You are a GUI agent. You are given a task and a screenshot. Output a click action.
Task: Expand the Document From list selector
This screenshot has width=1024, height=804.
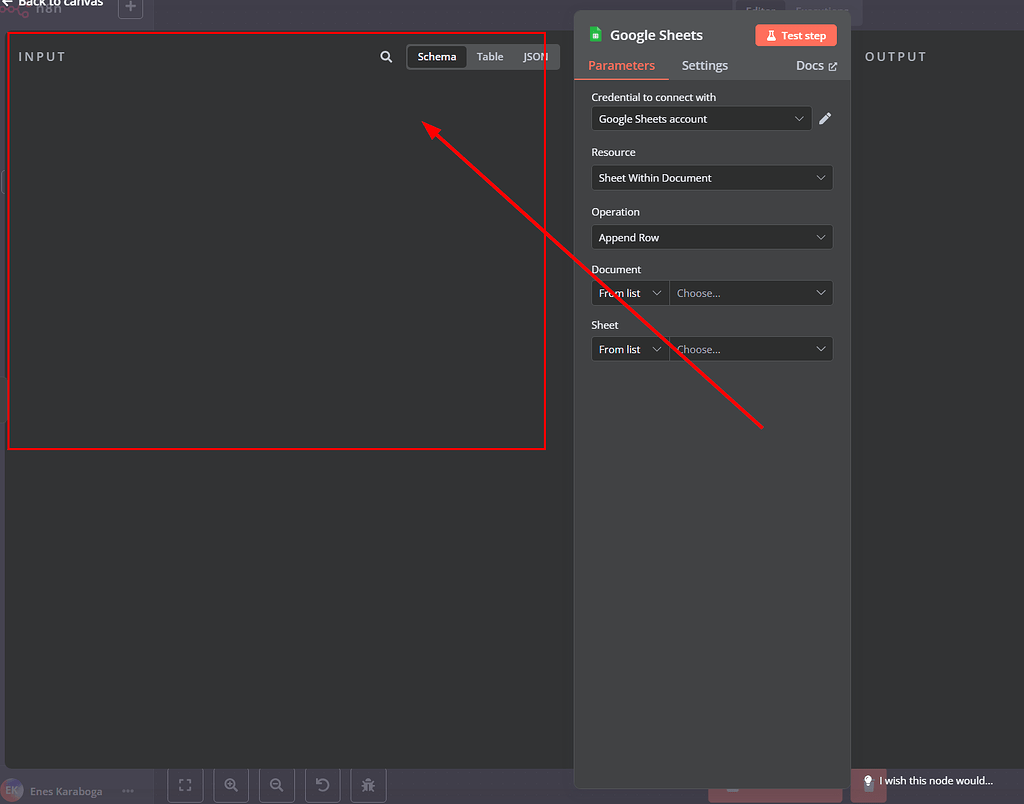(629, 292)
